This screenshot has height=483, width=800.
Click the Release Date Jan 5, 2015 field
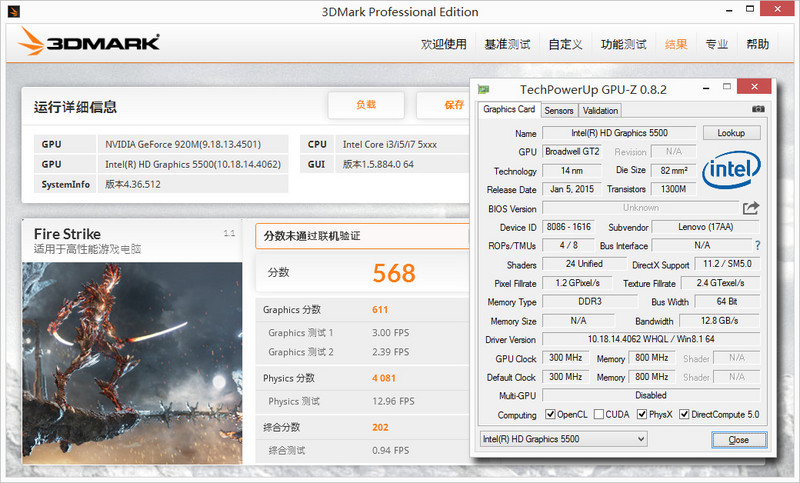[x=572, y=189]
